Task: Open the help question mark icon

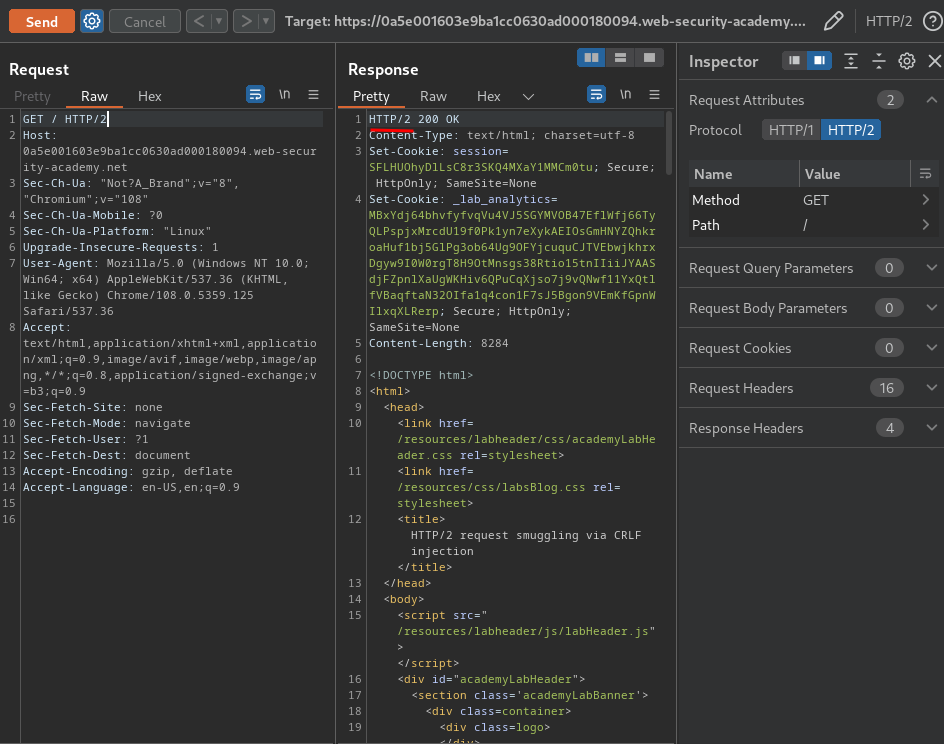Action: tap(933, 22)
